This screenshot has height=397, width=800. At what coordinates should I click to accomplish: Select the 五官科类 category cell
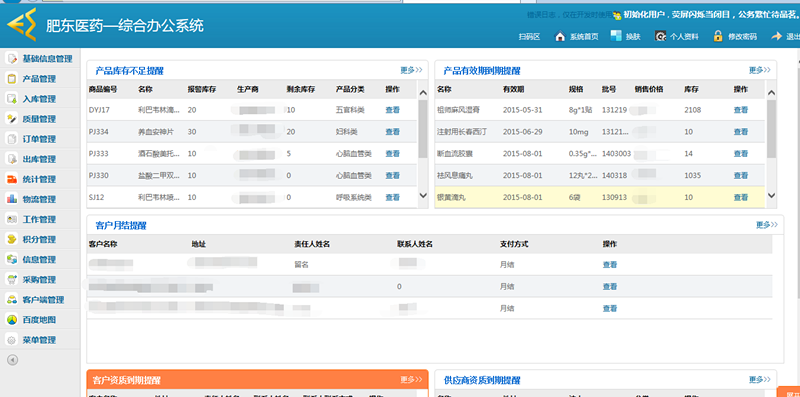(x=350, y=110)
